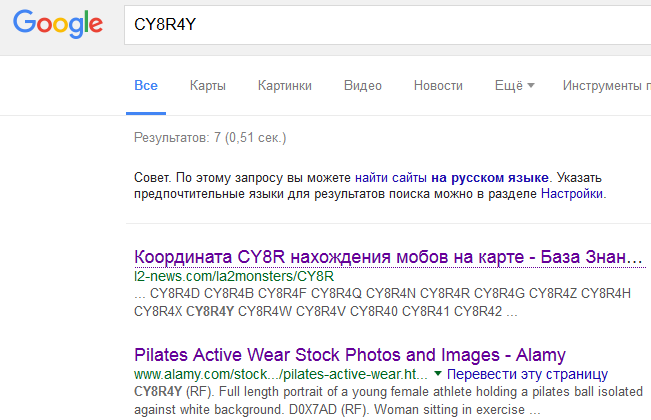This screenshot has height=420, width=651.
Task: Click the CY8R4Y (RF) text in Alamy snippet
Action: (x=172, y=391)
